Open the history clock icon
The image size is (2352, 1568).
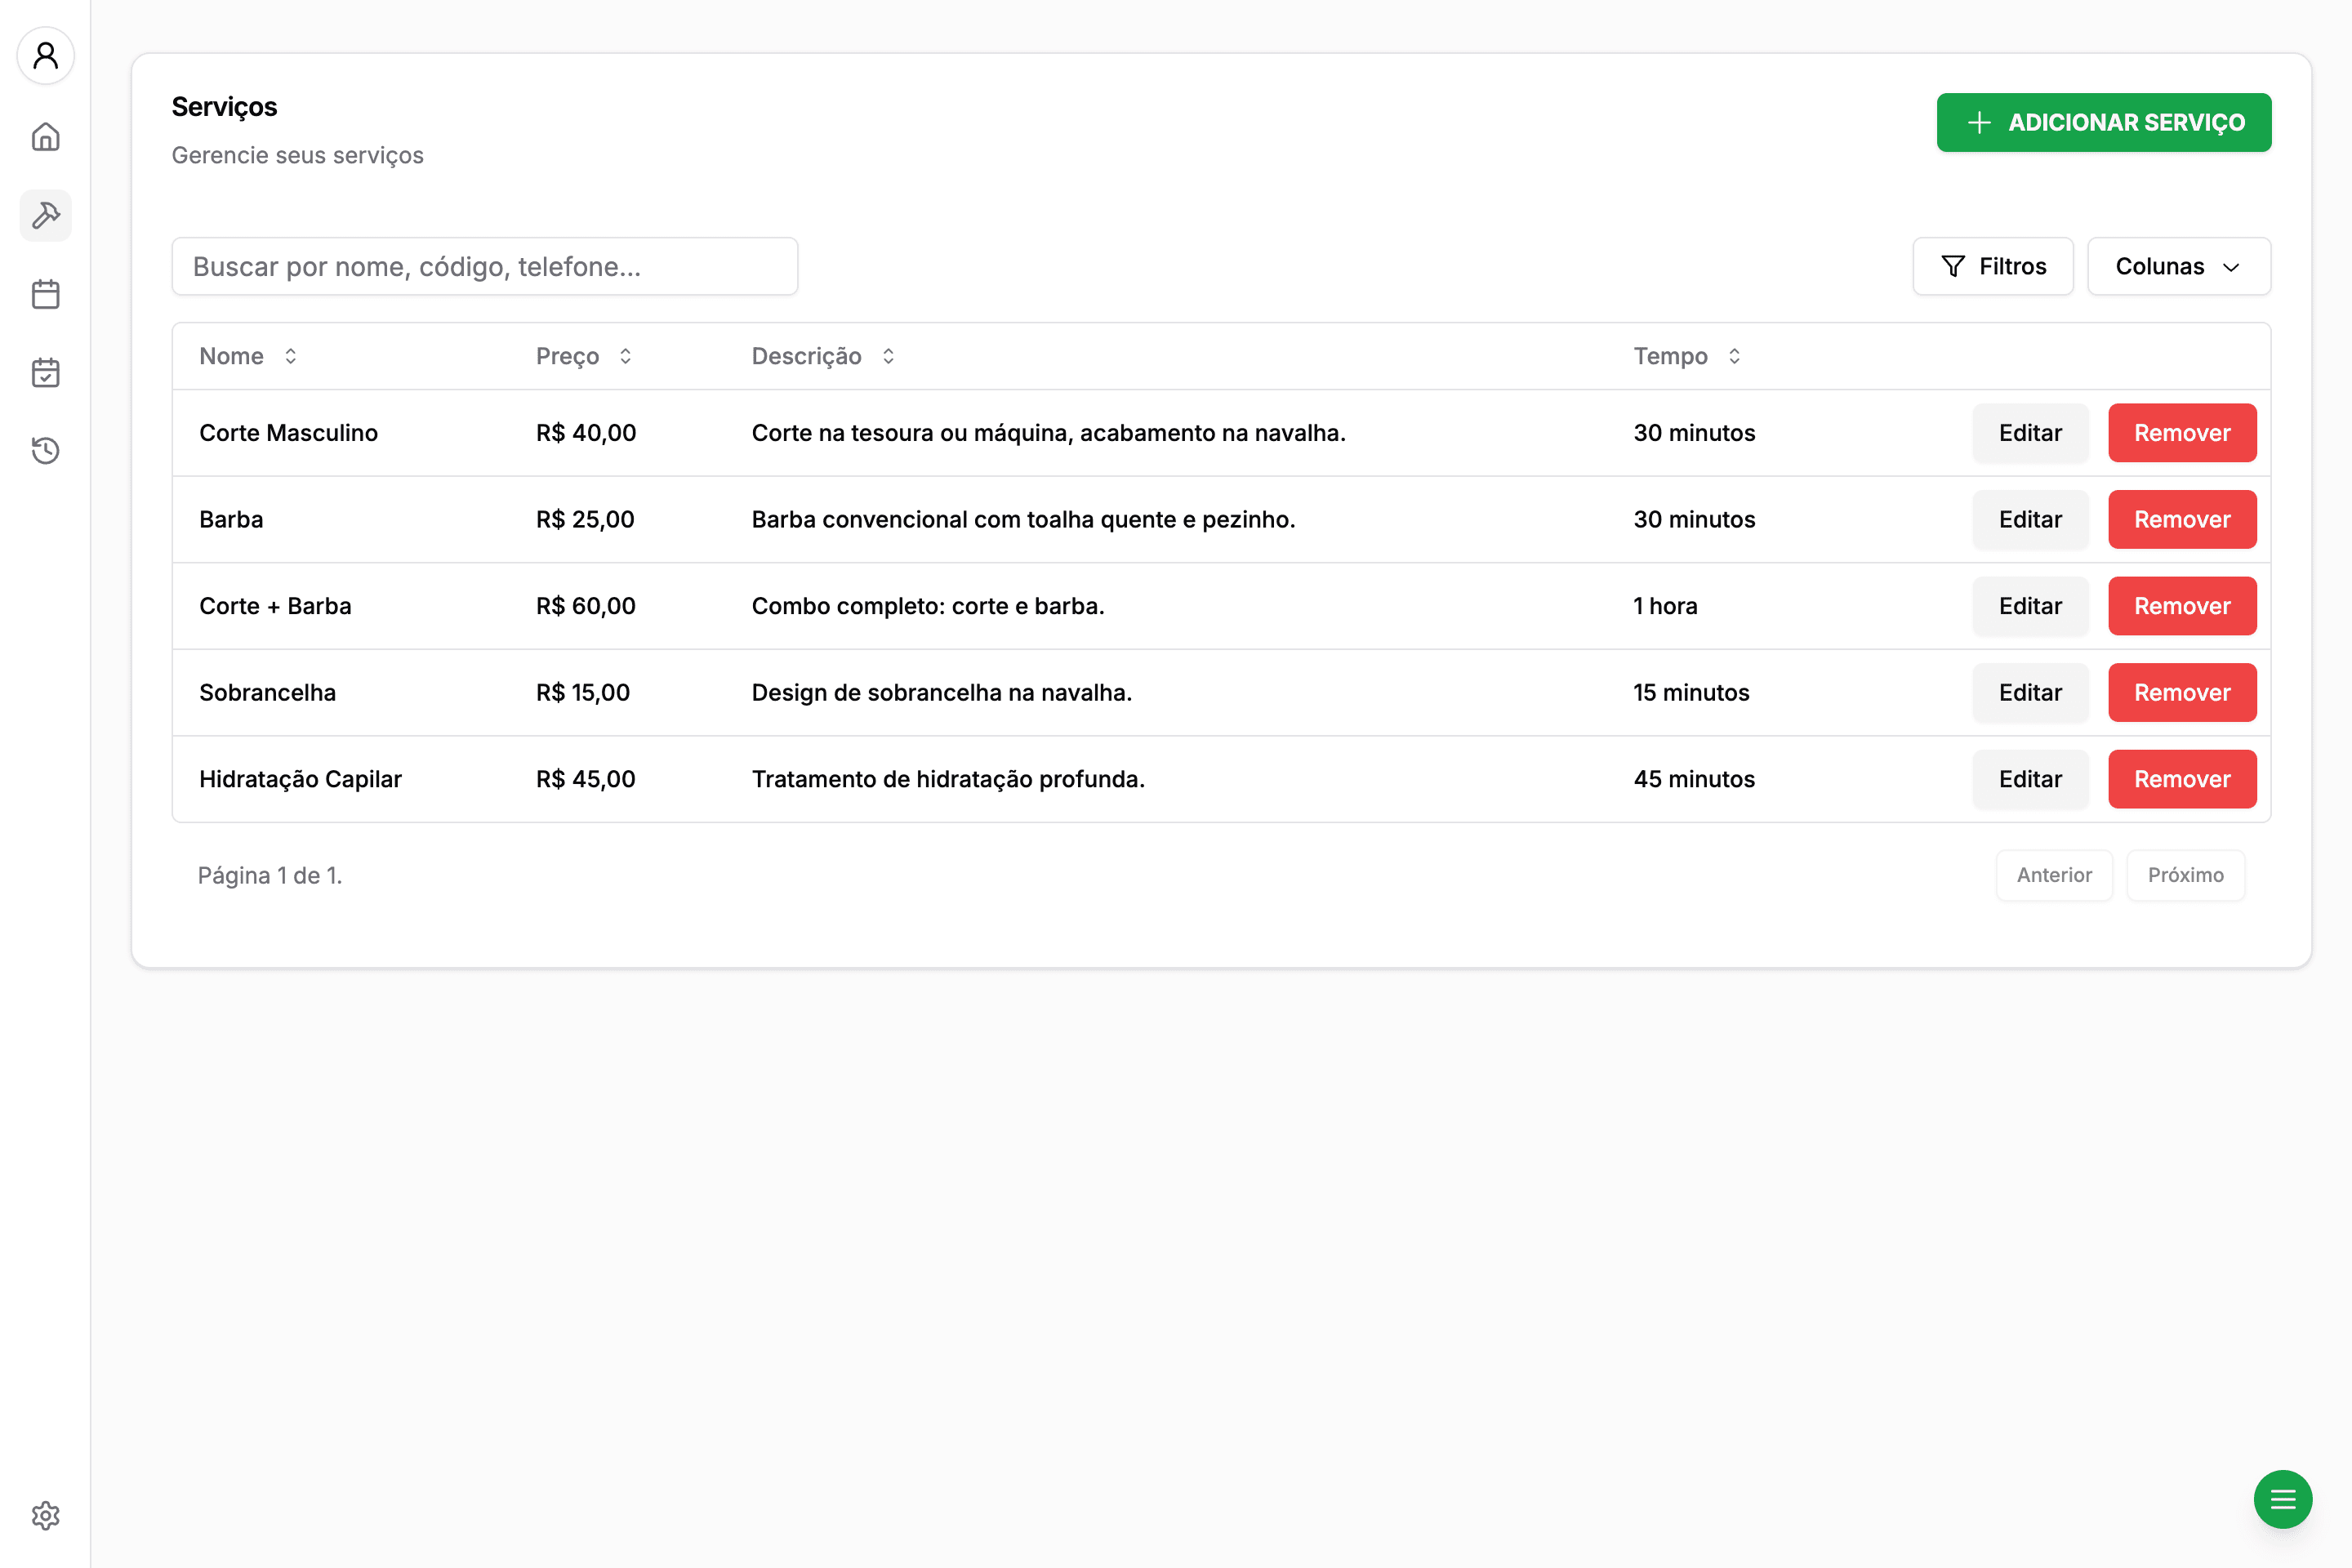(x=46, y=451)
